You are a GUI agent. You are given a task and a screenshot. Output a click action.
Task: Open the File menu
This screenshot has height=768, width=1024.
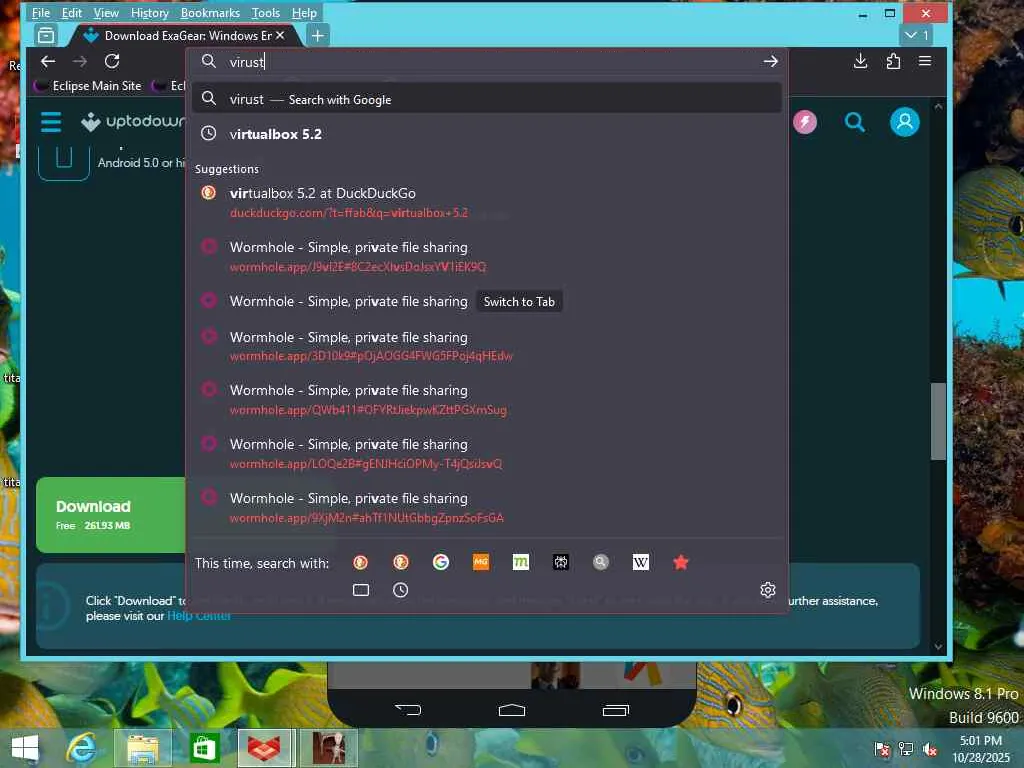(x=40, y=12)
